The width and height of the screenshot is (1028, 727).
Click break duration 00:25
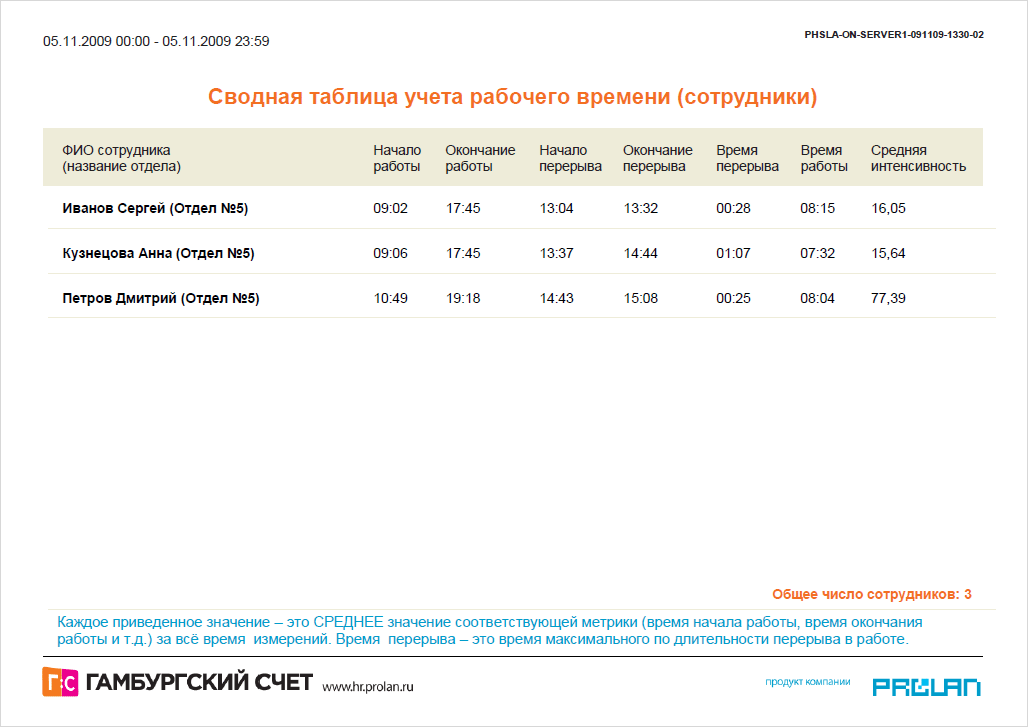point(733,298)
